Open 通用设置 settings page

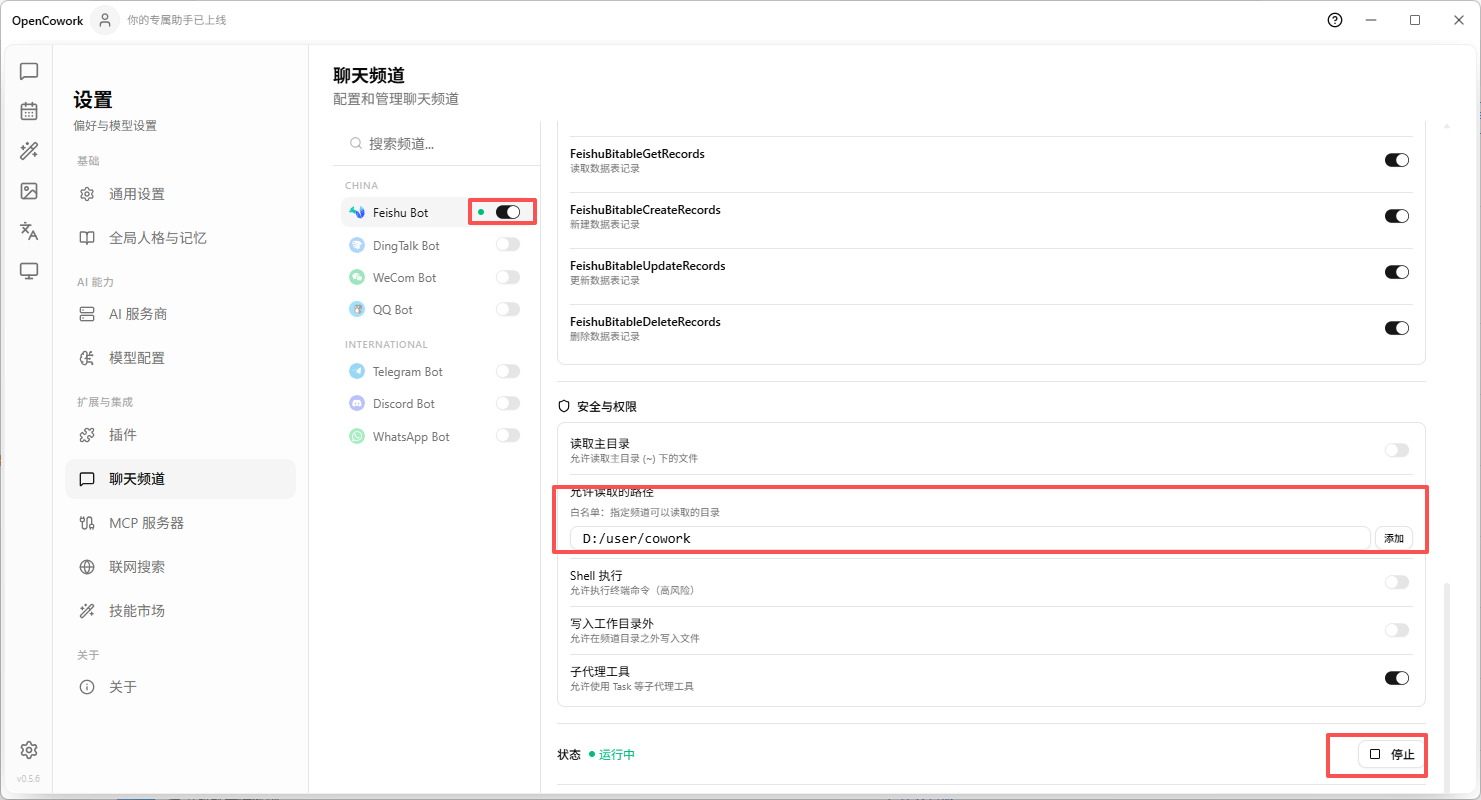point(180,194)
